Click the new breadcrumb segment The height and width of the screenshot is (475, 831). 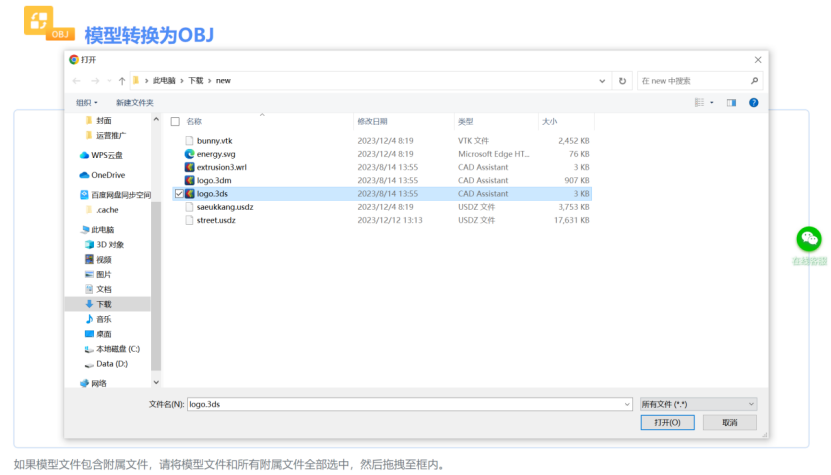(223, 81)
